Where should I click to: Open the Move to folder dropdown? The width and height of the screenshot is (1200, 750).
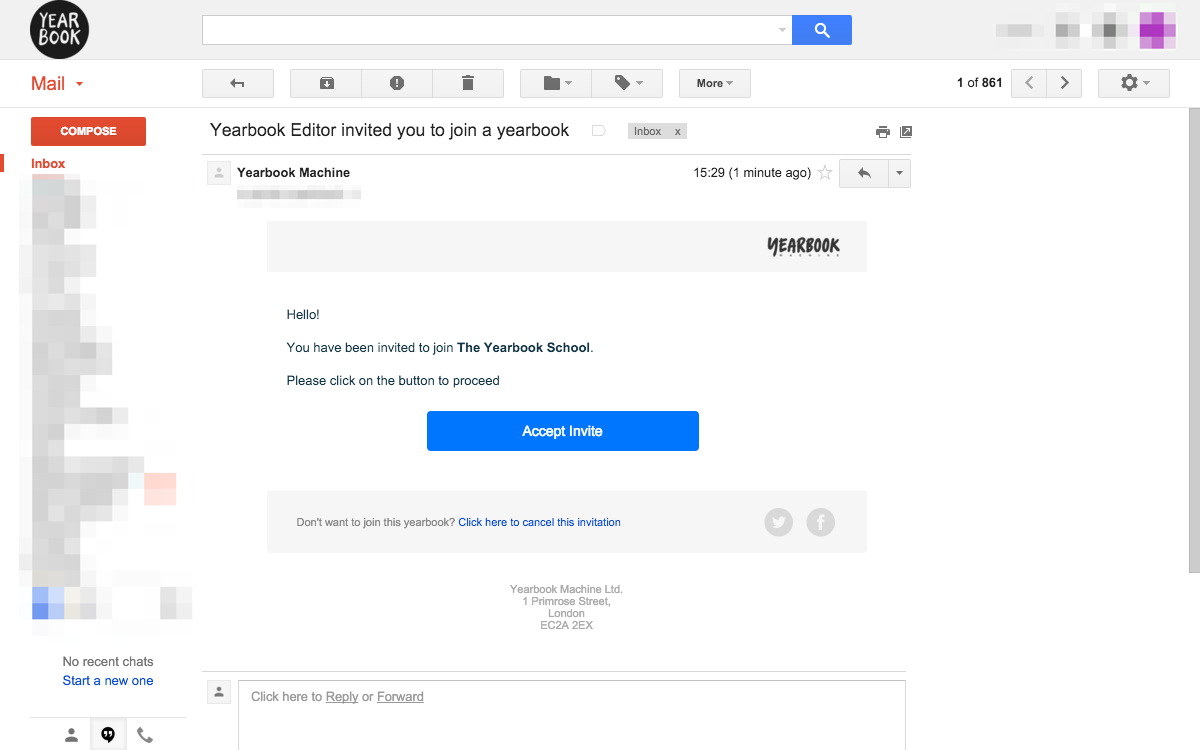pyautogui.click(x=556, y=83)
